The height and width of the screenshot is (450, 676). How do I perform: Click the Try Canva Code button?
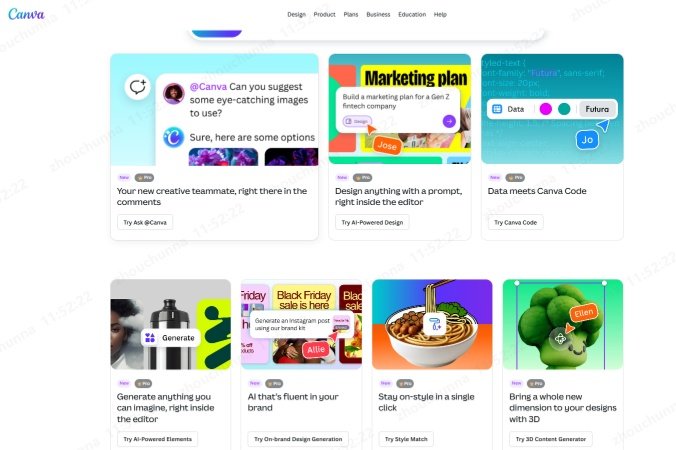[x=516, y=222]
